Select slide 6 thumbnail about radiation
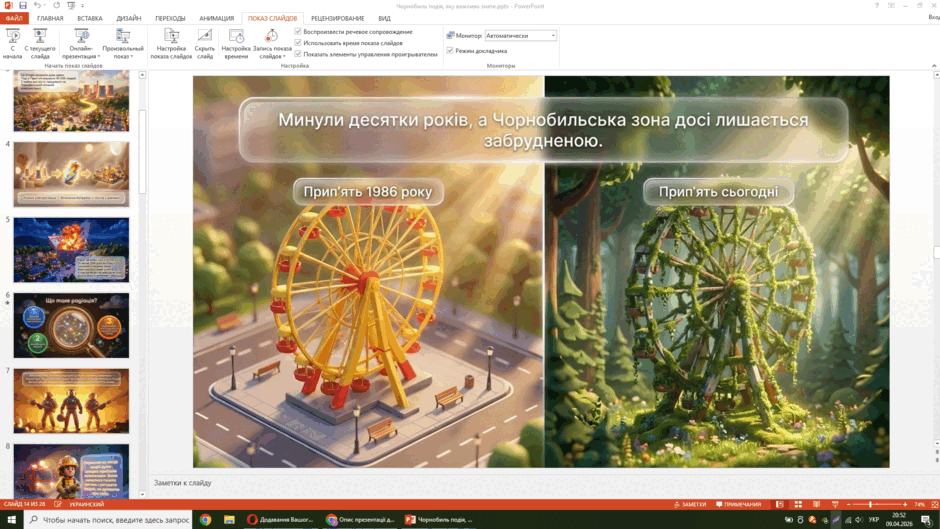Image resolution: width=940 pixels, height=529 pixels. pos(71,325)
